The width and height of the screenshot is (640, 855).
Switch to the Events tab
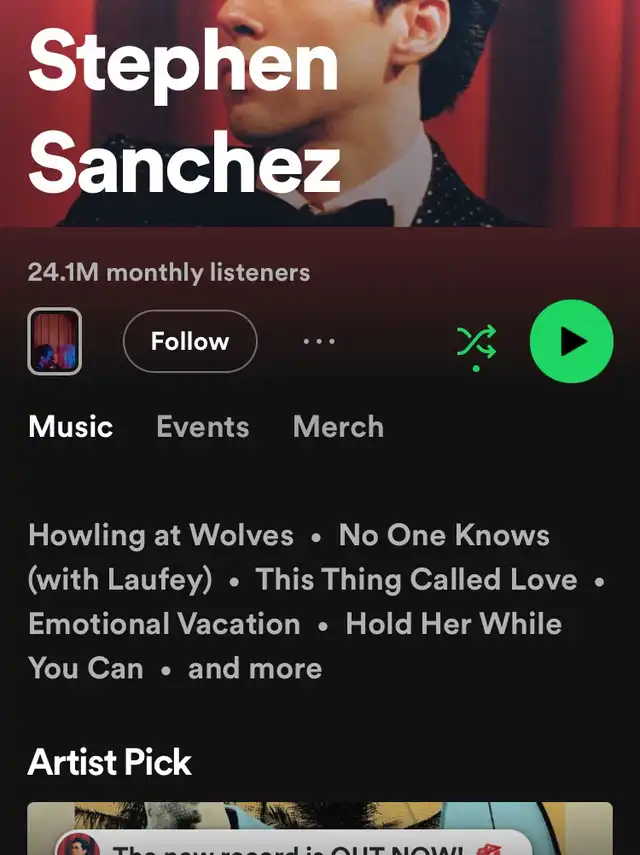203,426
